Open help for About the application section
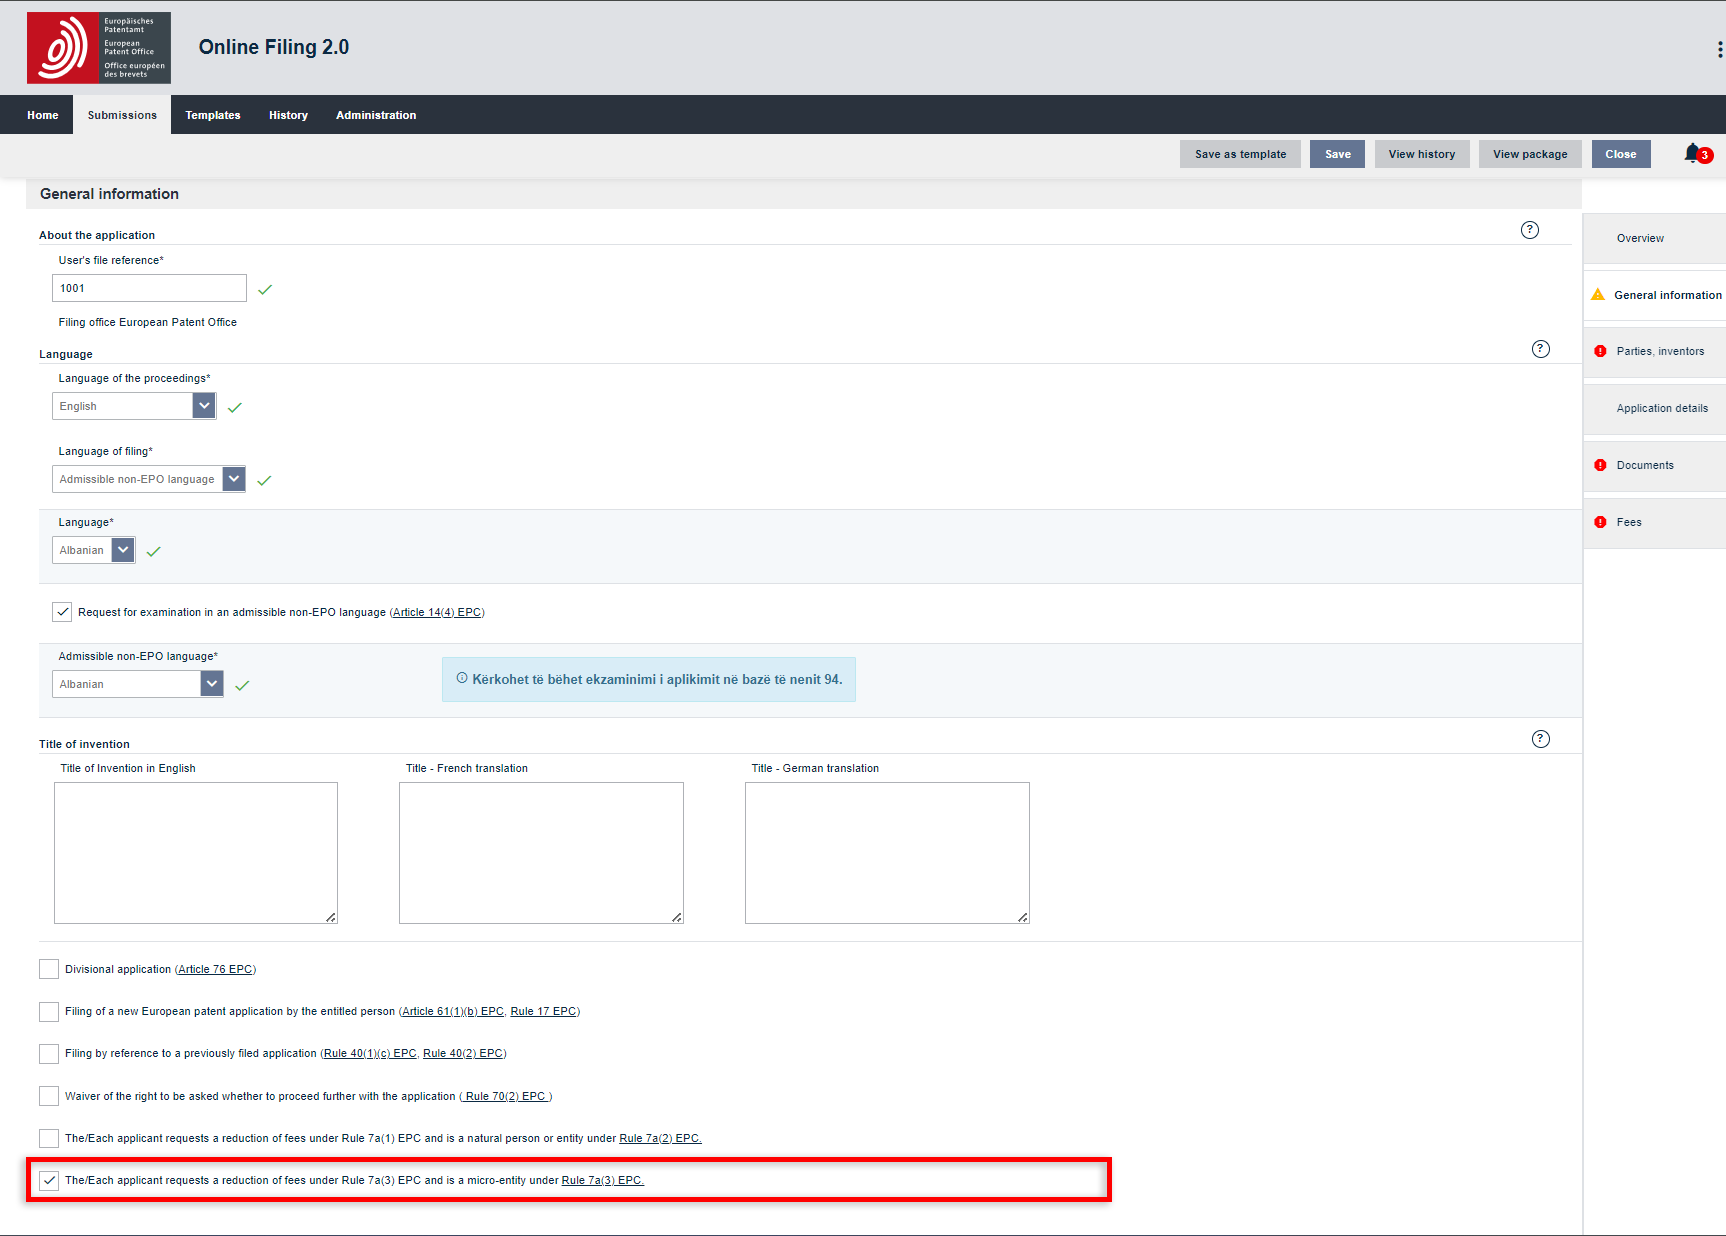This screenshot has width=1726, height=1236. point(1529,230)
